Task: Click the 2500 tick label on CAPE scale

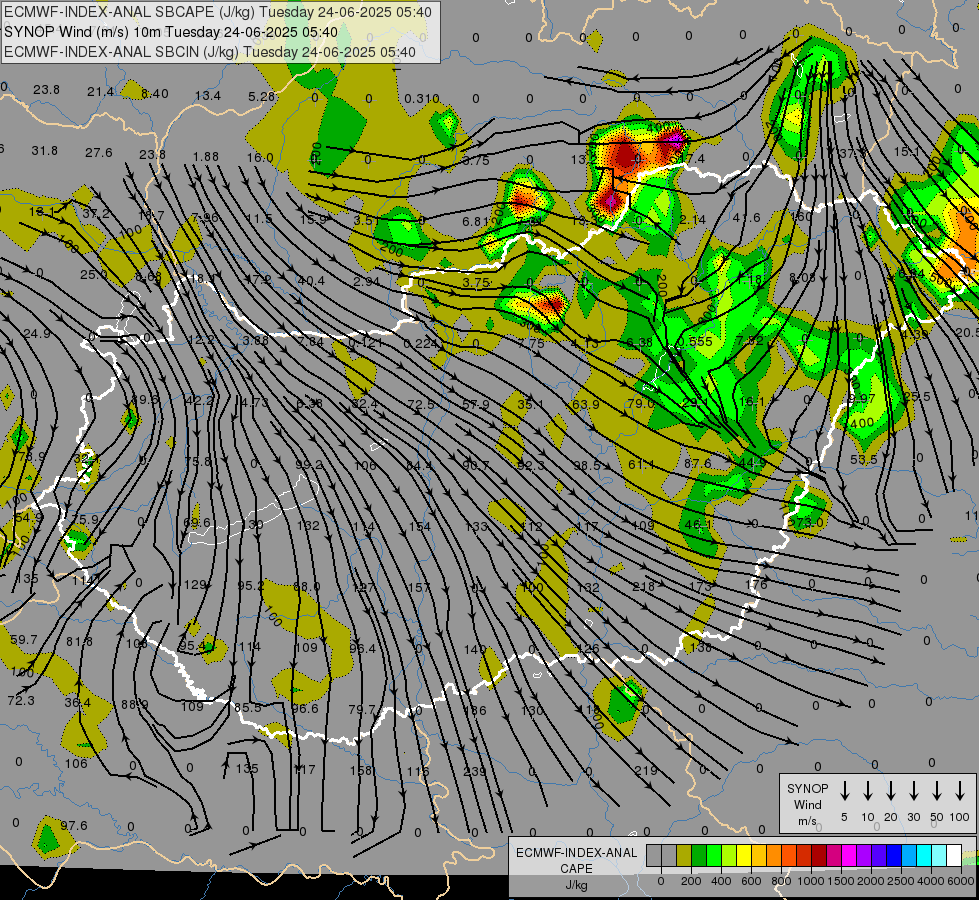Action: (x=900, y=881)
